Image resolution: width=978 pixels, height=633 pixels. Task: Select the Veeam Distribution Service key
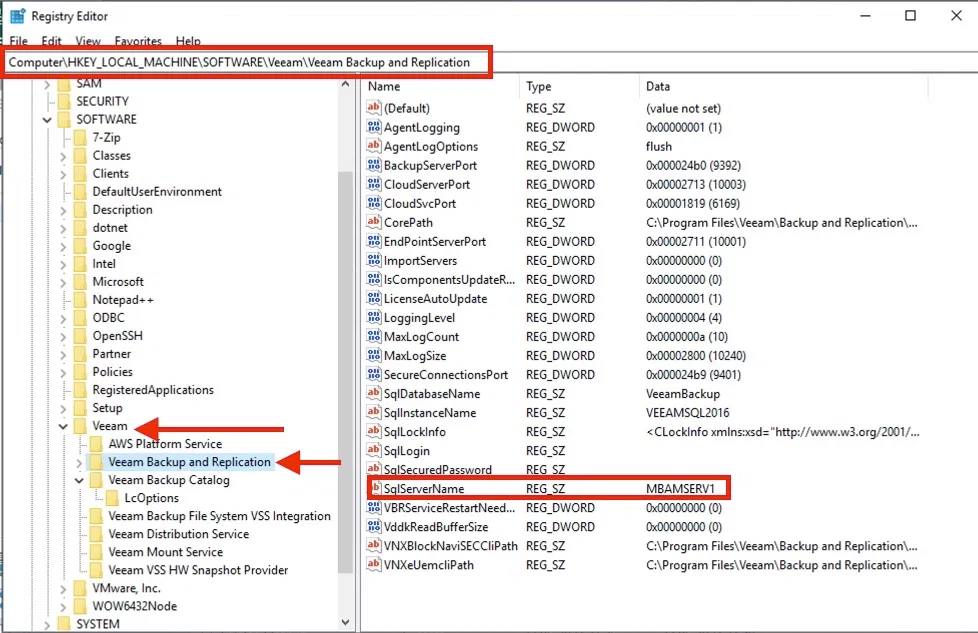178,534
